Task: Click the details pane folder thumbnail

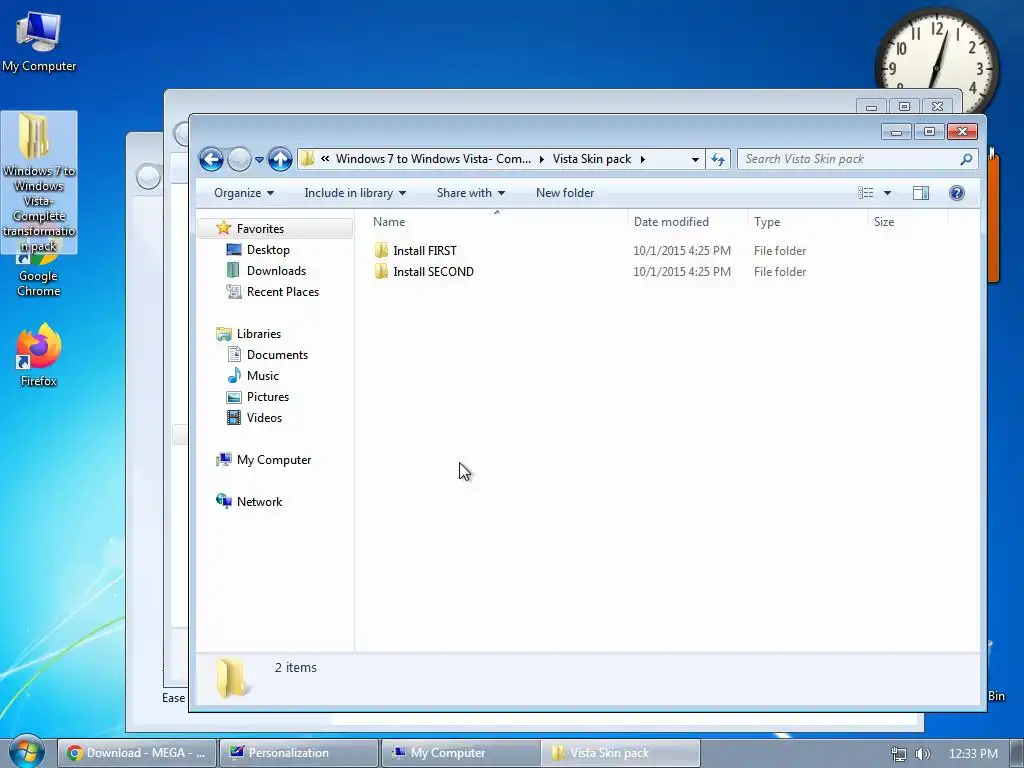Action: pos(231,678)
